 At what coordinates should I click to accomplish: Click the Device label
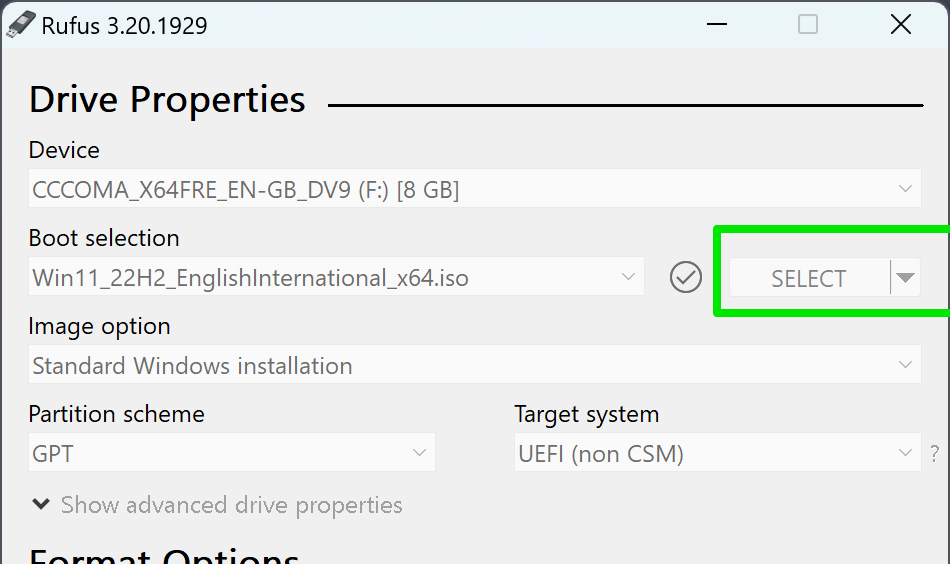pos(64,150)
